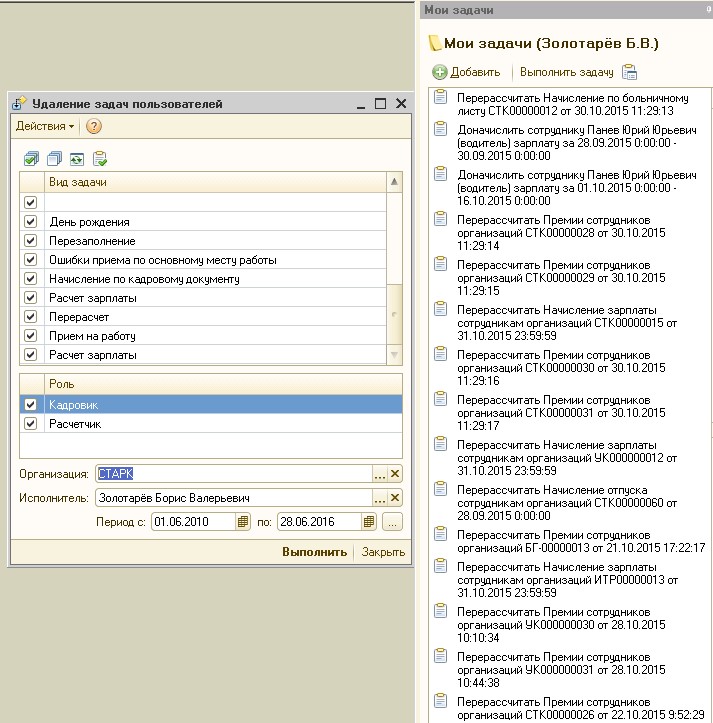
Task: Uncheck the День рождения task type
Action: [30, 221]
